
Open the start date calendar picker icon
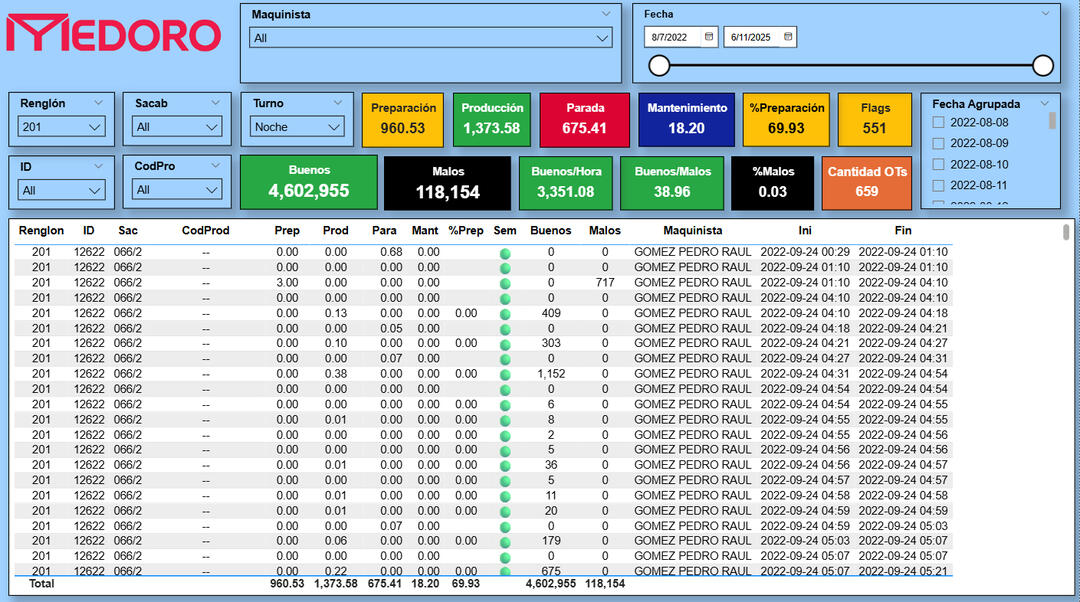click(x=709, y=37)
